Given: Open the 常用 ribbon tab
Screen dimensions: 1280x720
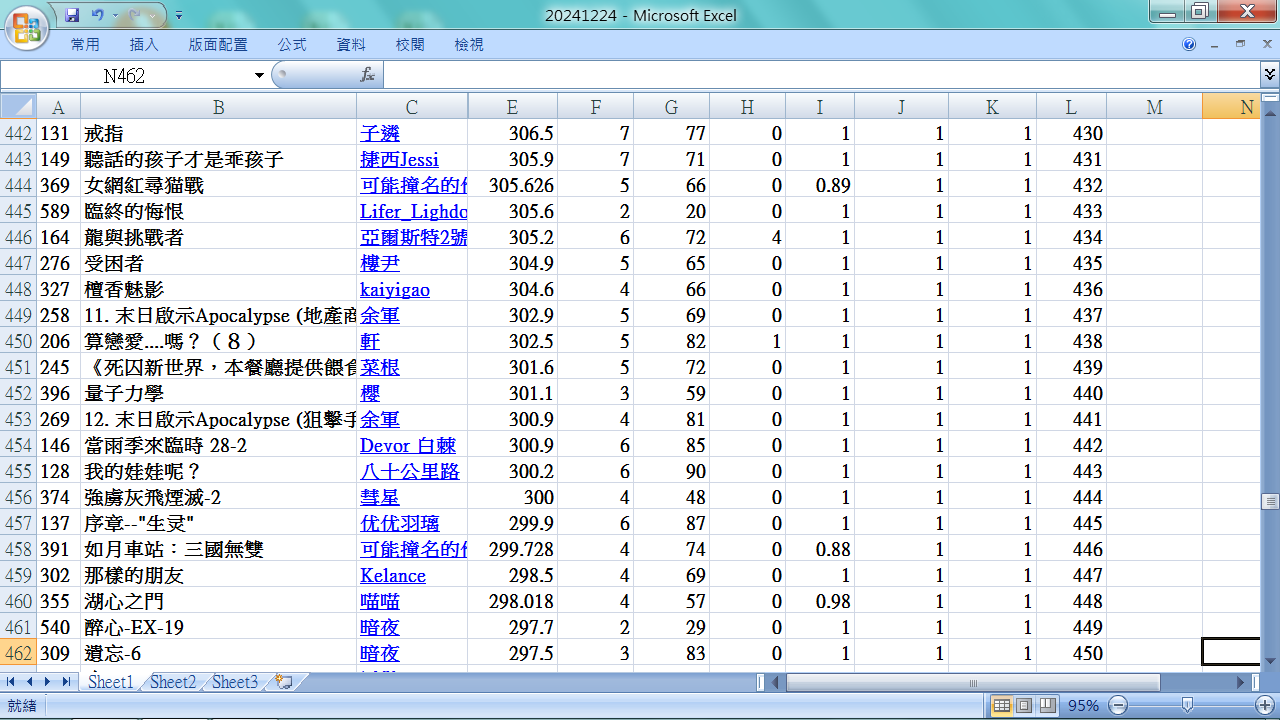Looking at the screenshot, I should coord(85,44).
